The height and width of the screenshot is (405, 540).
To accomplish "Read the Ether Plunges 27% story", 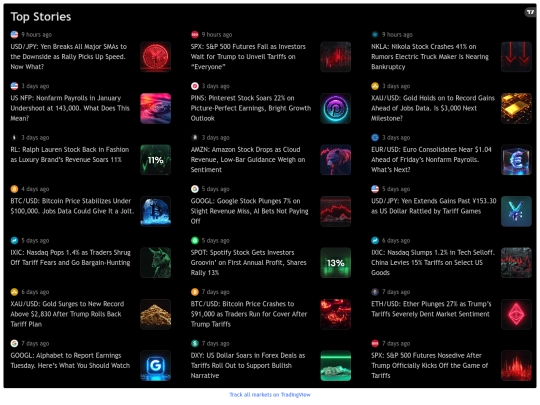I will click(x=431, y=309).
